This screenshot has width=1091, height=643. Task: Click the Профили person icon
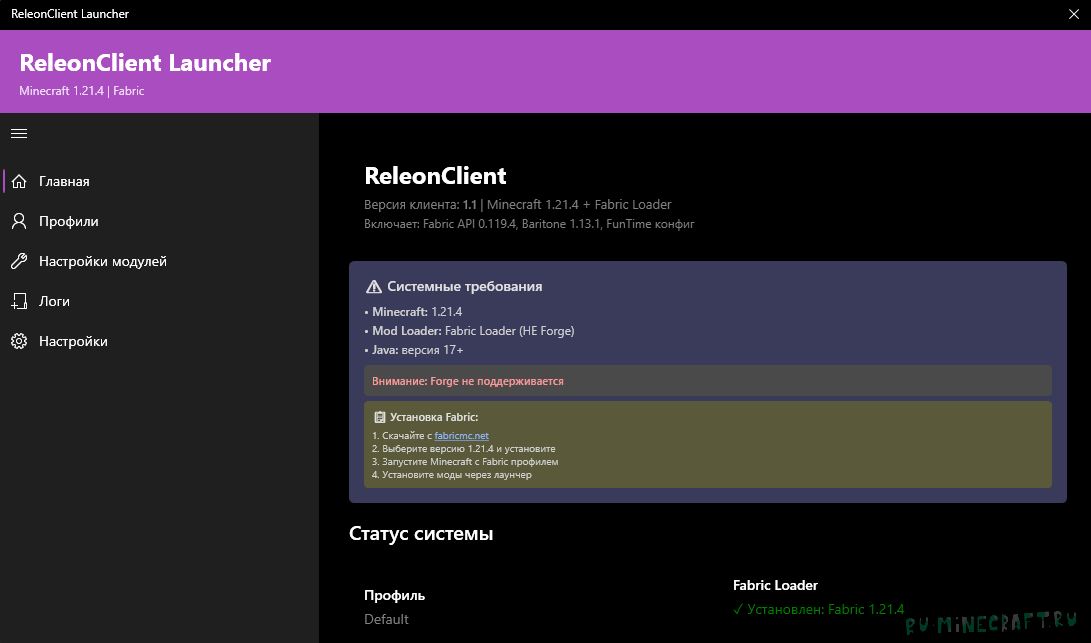tap(18, 221)
